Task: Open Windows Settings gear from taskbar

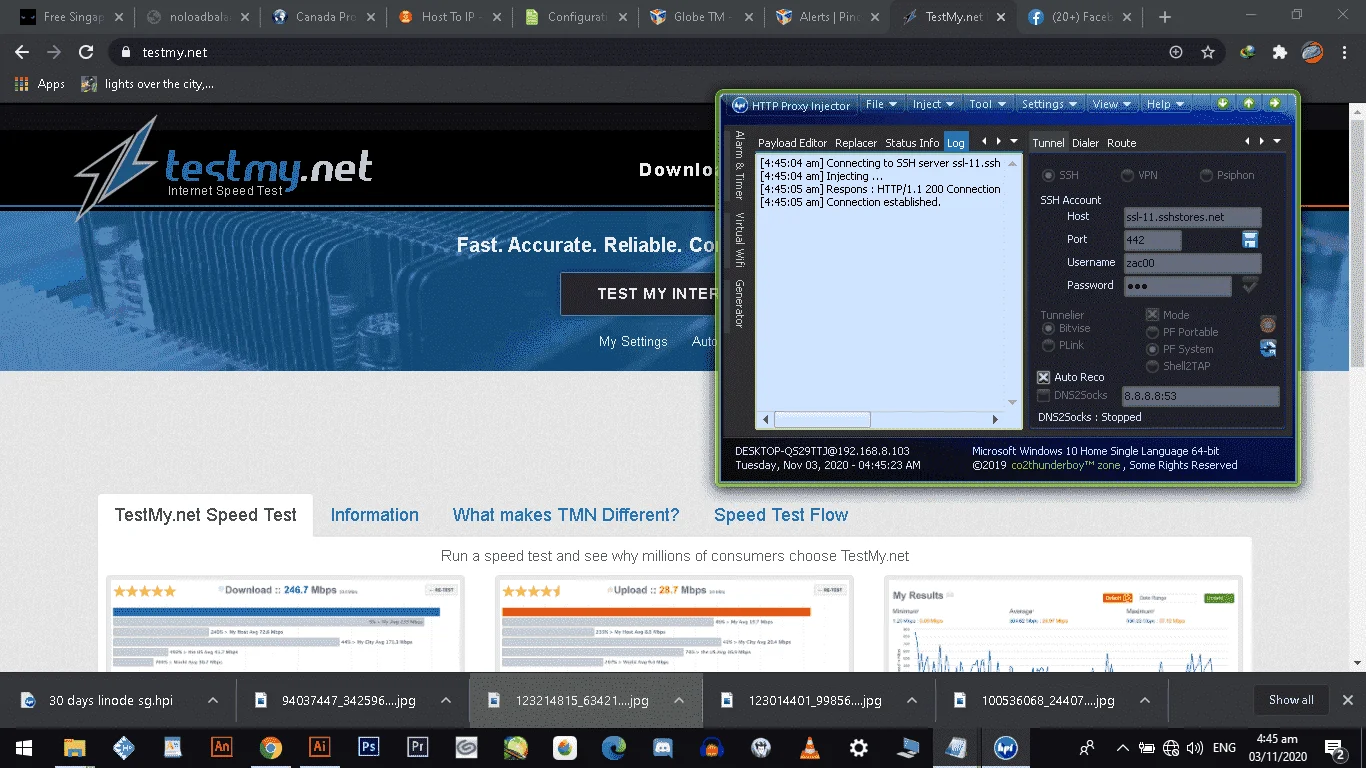Action: [859, 747]
